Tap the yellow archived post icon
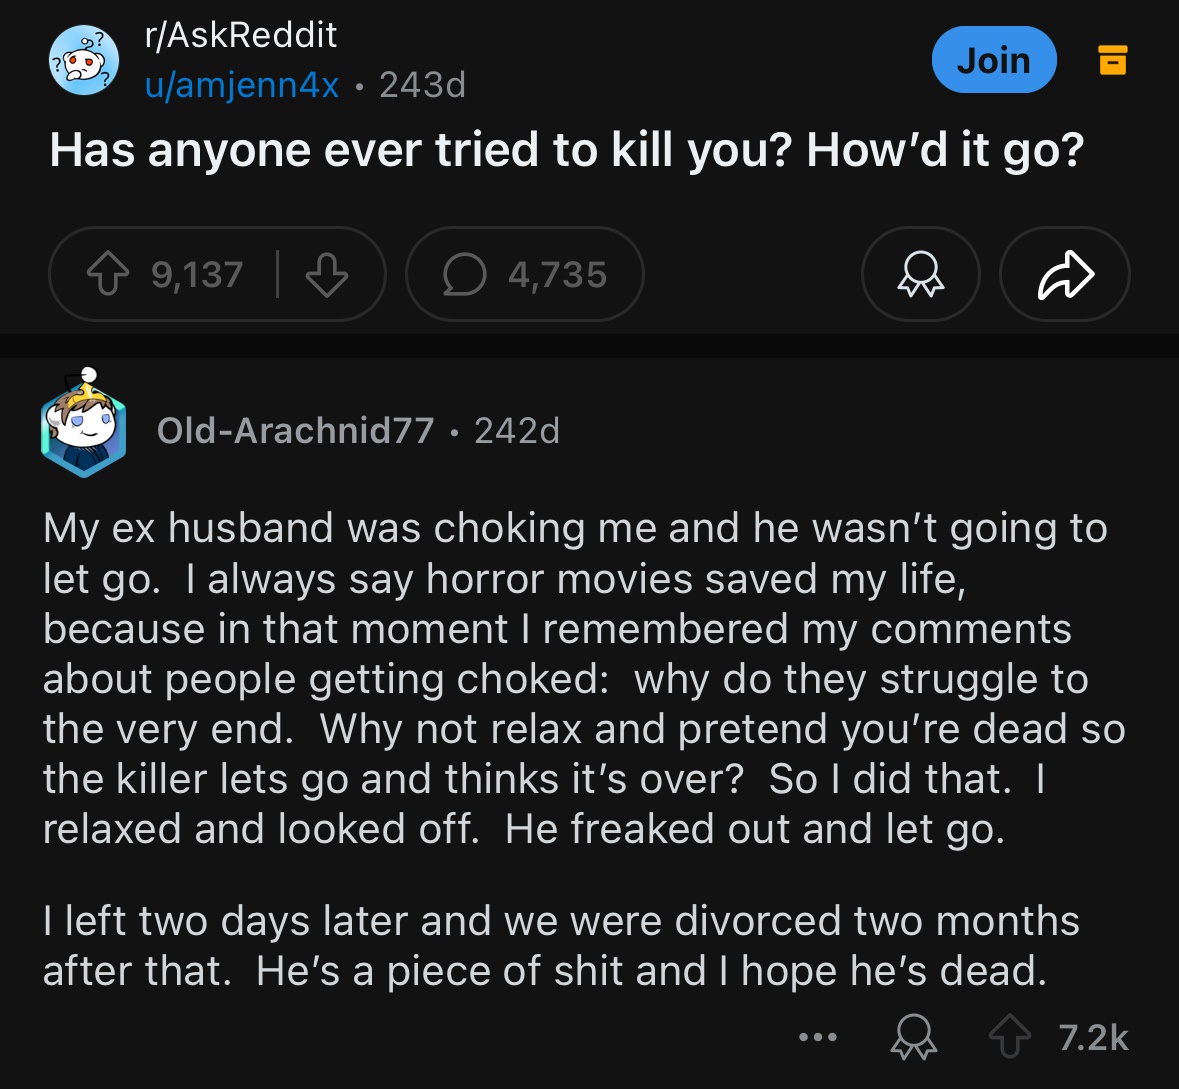The width and height of the screenshot is (1179, 1089). 1113,60
